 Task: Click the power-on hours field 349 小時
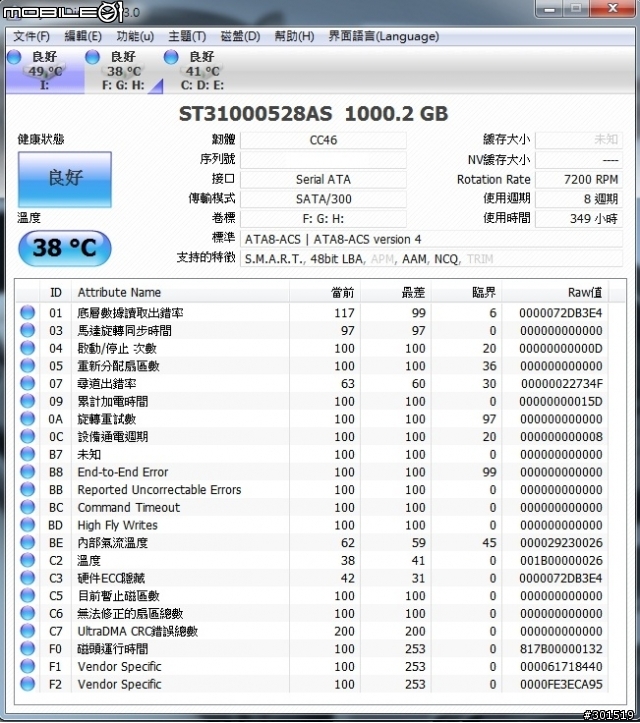(x=579, y=219)
